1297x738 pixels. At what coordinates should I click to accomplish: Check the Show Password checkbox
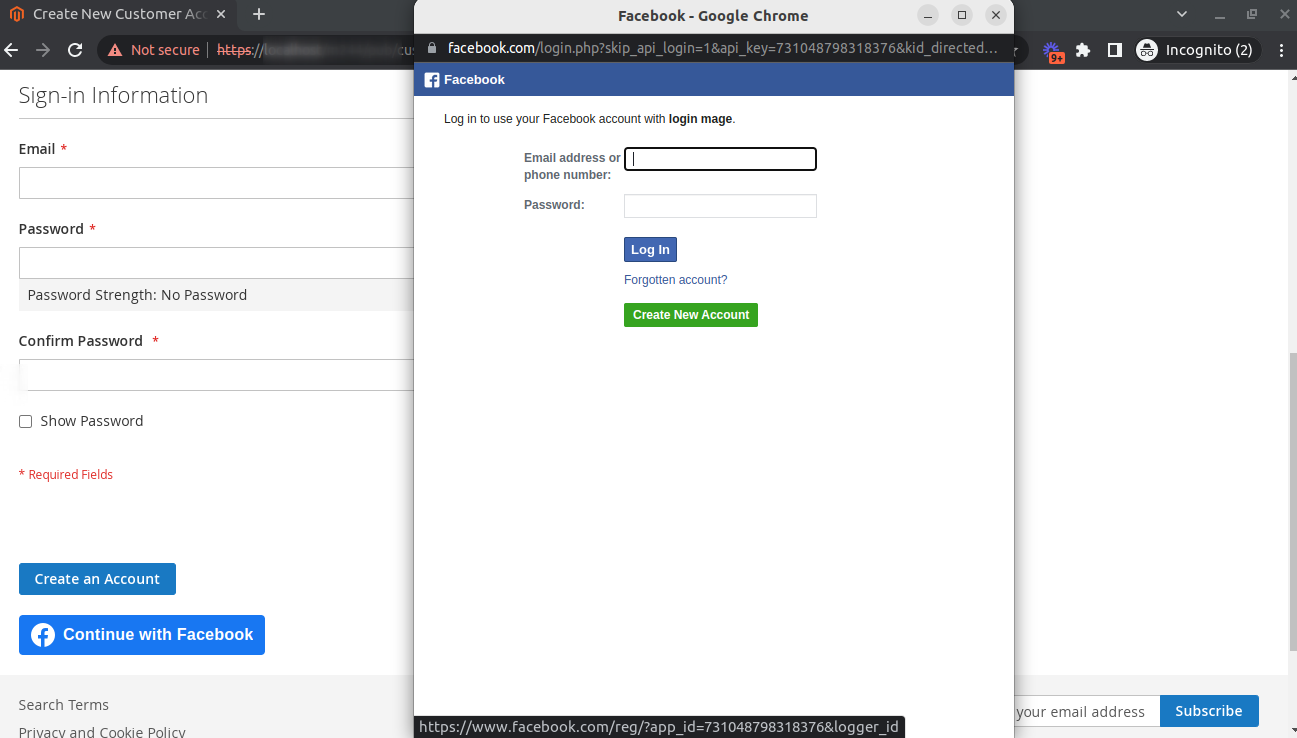[25, 421]
